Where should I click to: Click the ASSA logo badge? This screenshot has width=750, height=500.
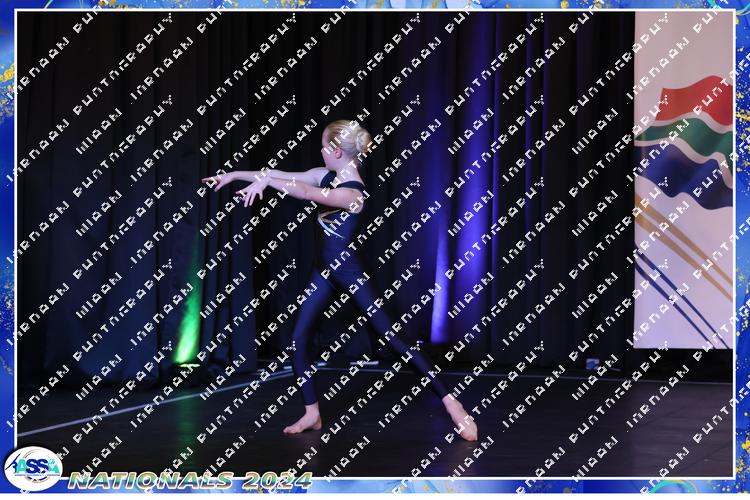[33, 468]
